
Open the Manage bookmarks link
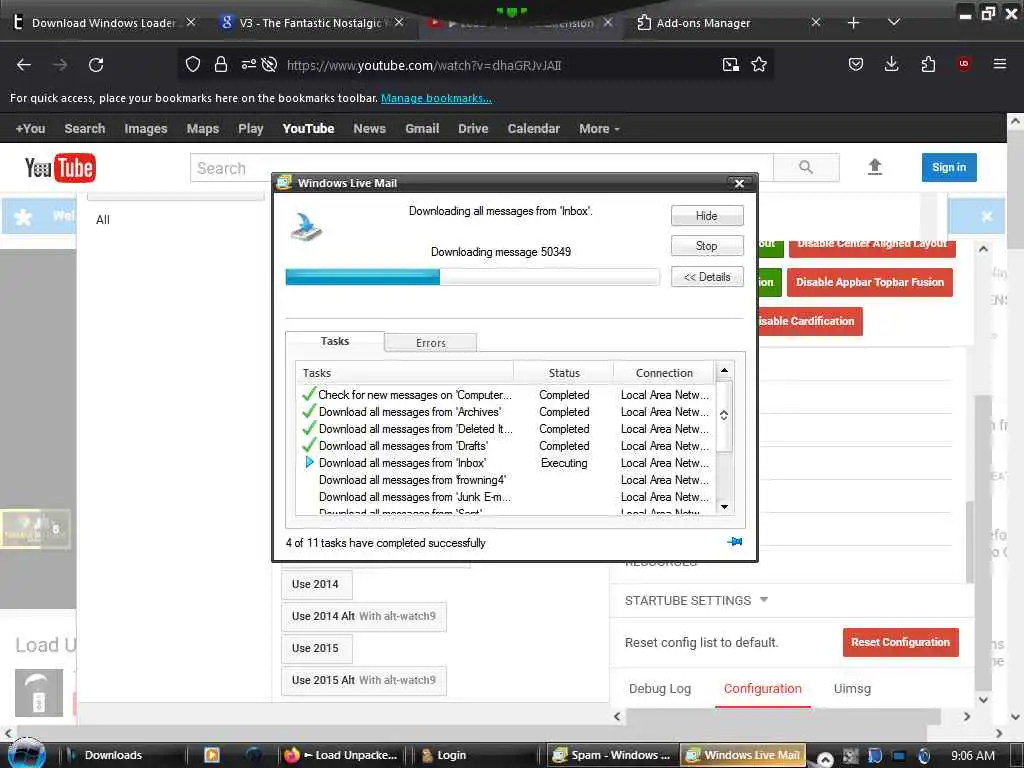(x=436, y=98)
